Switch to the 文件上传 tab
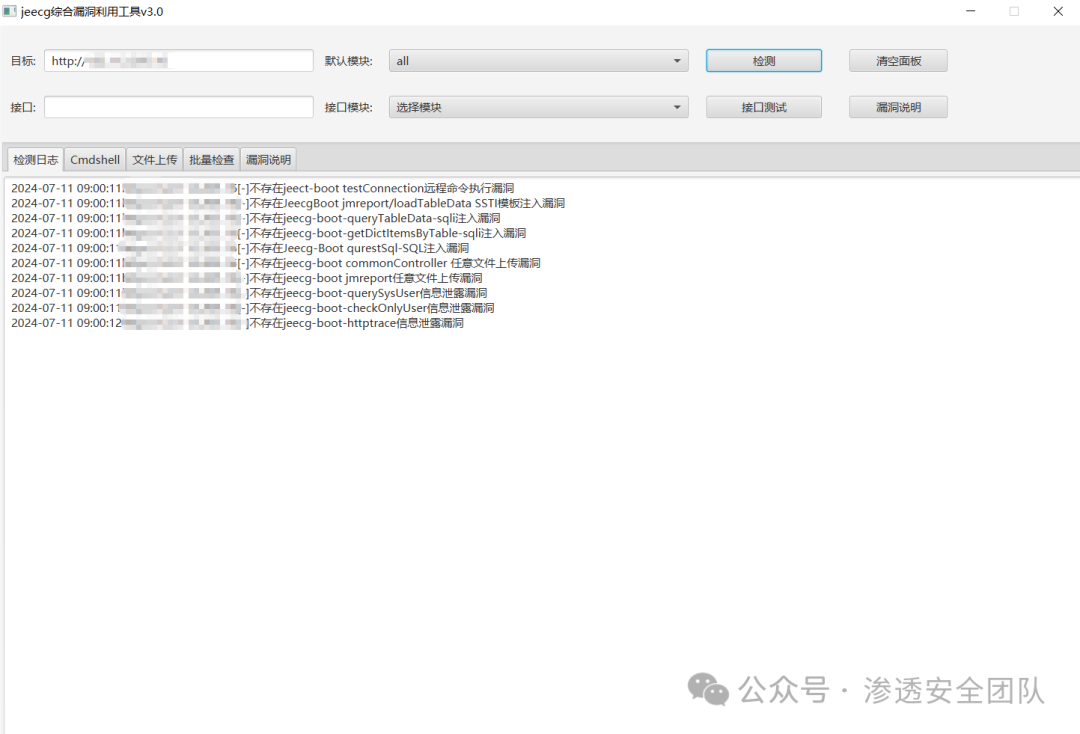The height and width of the screenshot is (734, 1080). coord(155,160)
